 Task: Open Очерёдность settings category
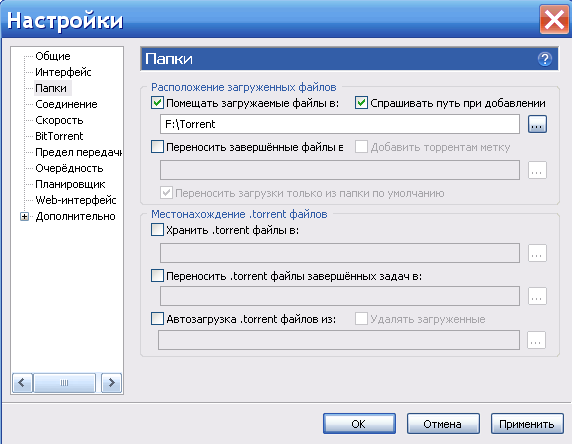tap(69, 168)
